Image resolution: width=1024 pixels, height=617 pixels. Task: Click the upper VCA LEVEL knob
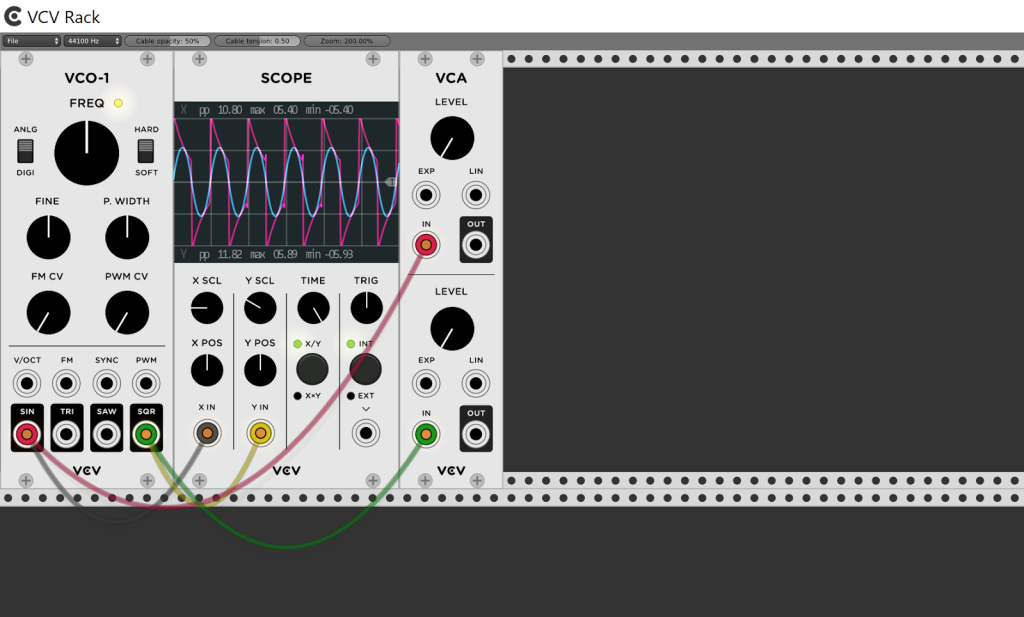pos(451,137)
